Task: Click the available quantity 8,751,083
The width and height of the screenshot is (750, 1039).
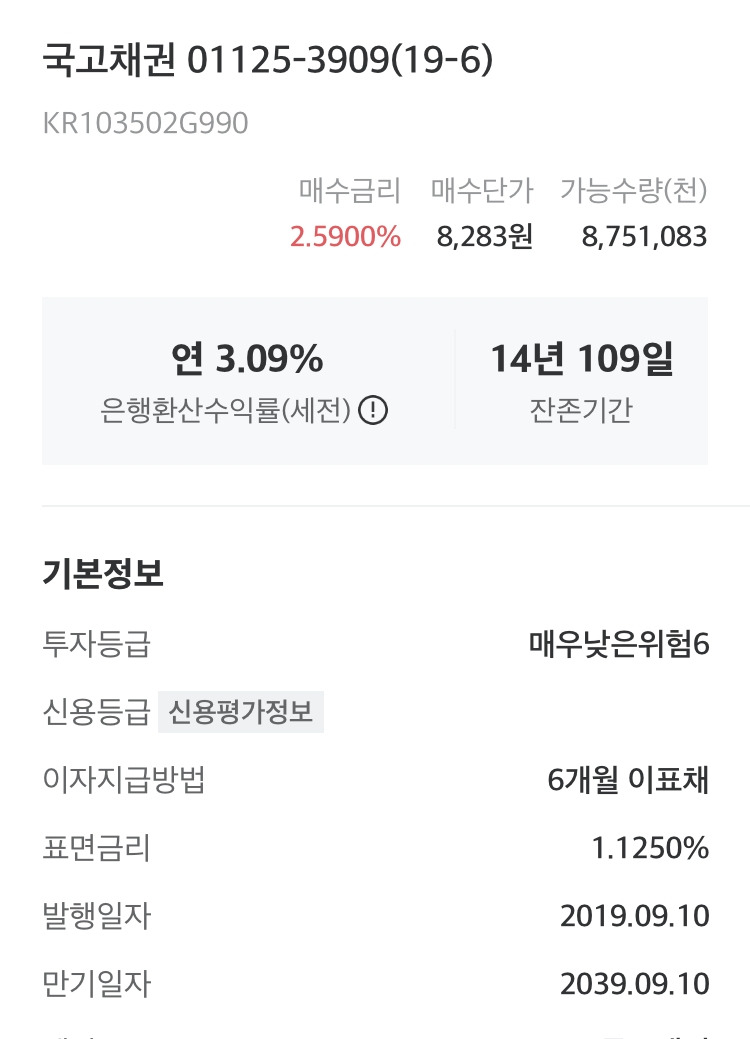Action: point(644,237)
